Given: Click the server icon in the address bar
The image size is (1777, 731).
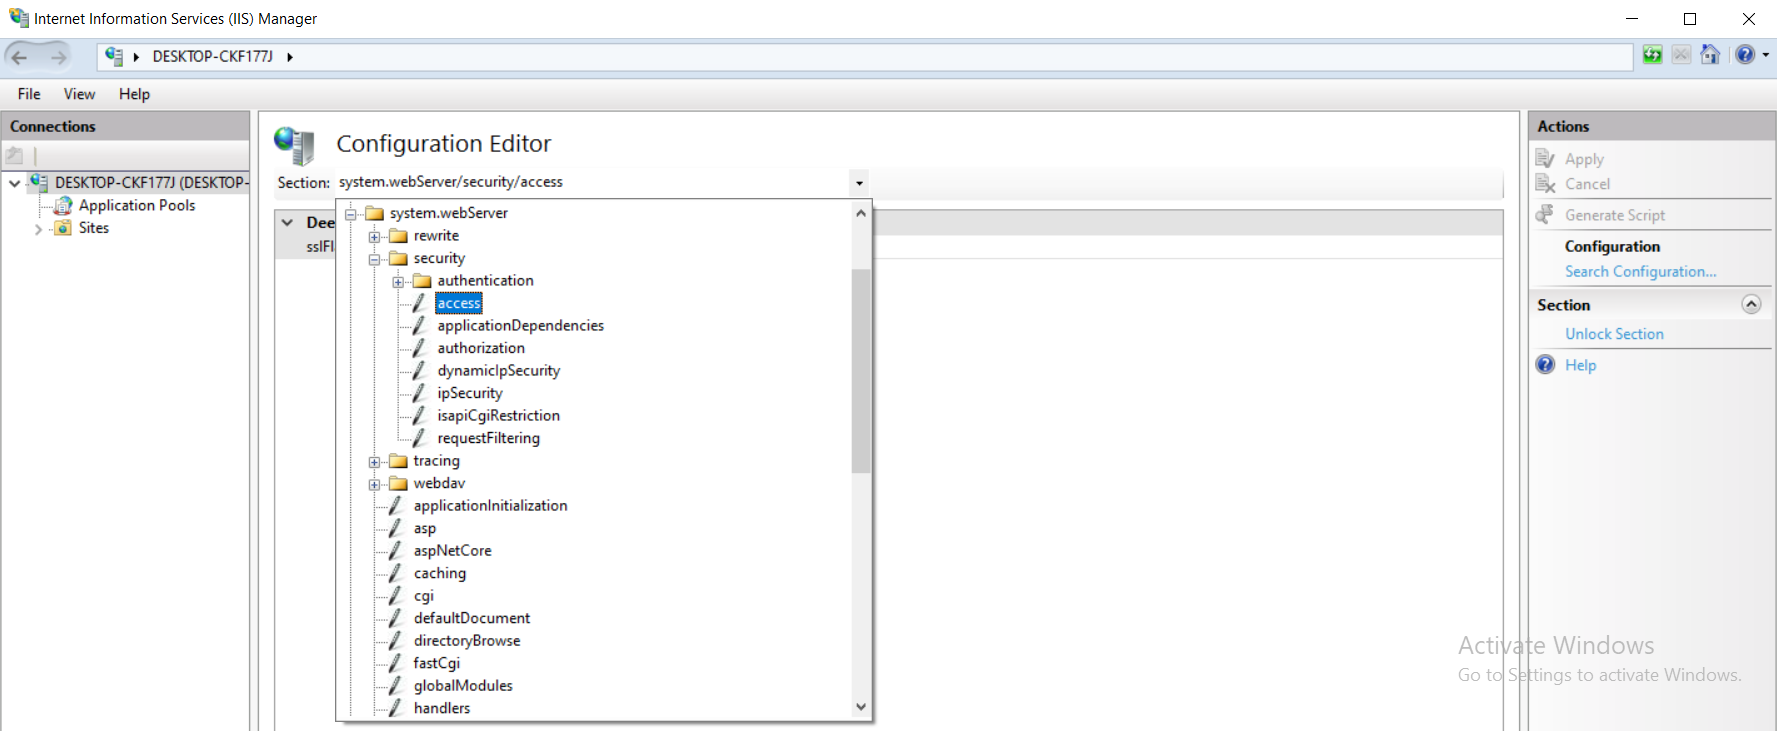Looking at the screenshot, I should (114, 56).
